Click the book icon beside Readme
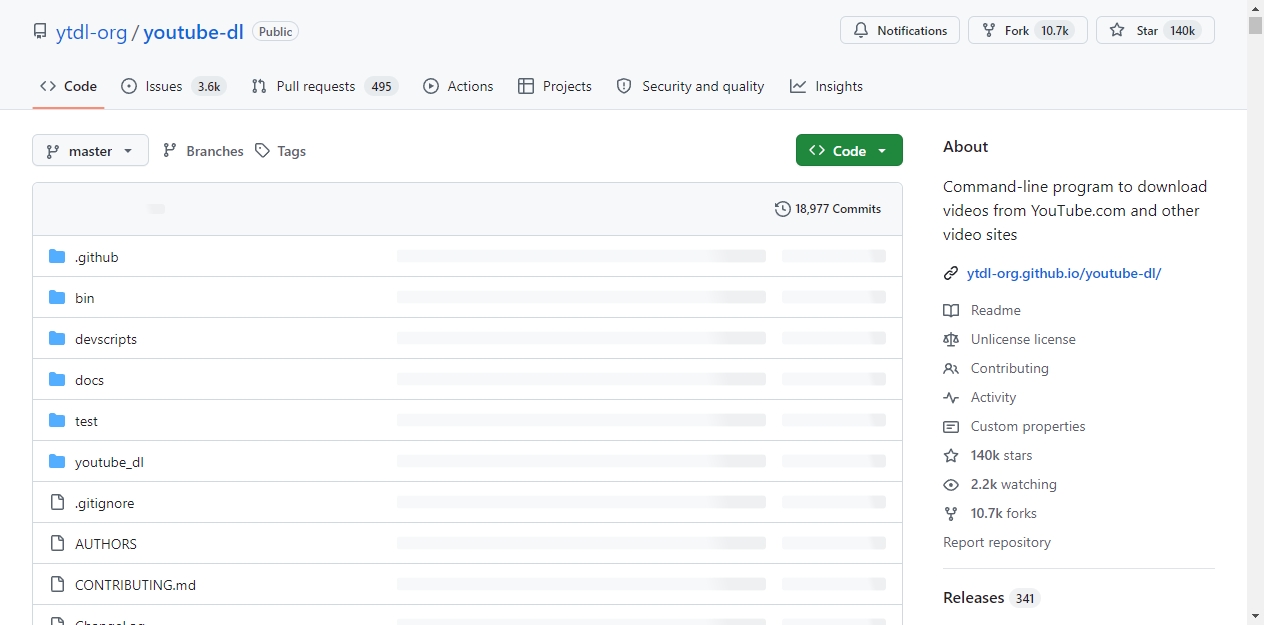This screenshot has width=1264, height=625. [x=951, y=310]
